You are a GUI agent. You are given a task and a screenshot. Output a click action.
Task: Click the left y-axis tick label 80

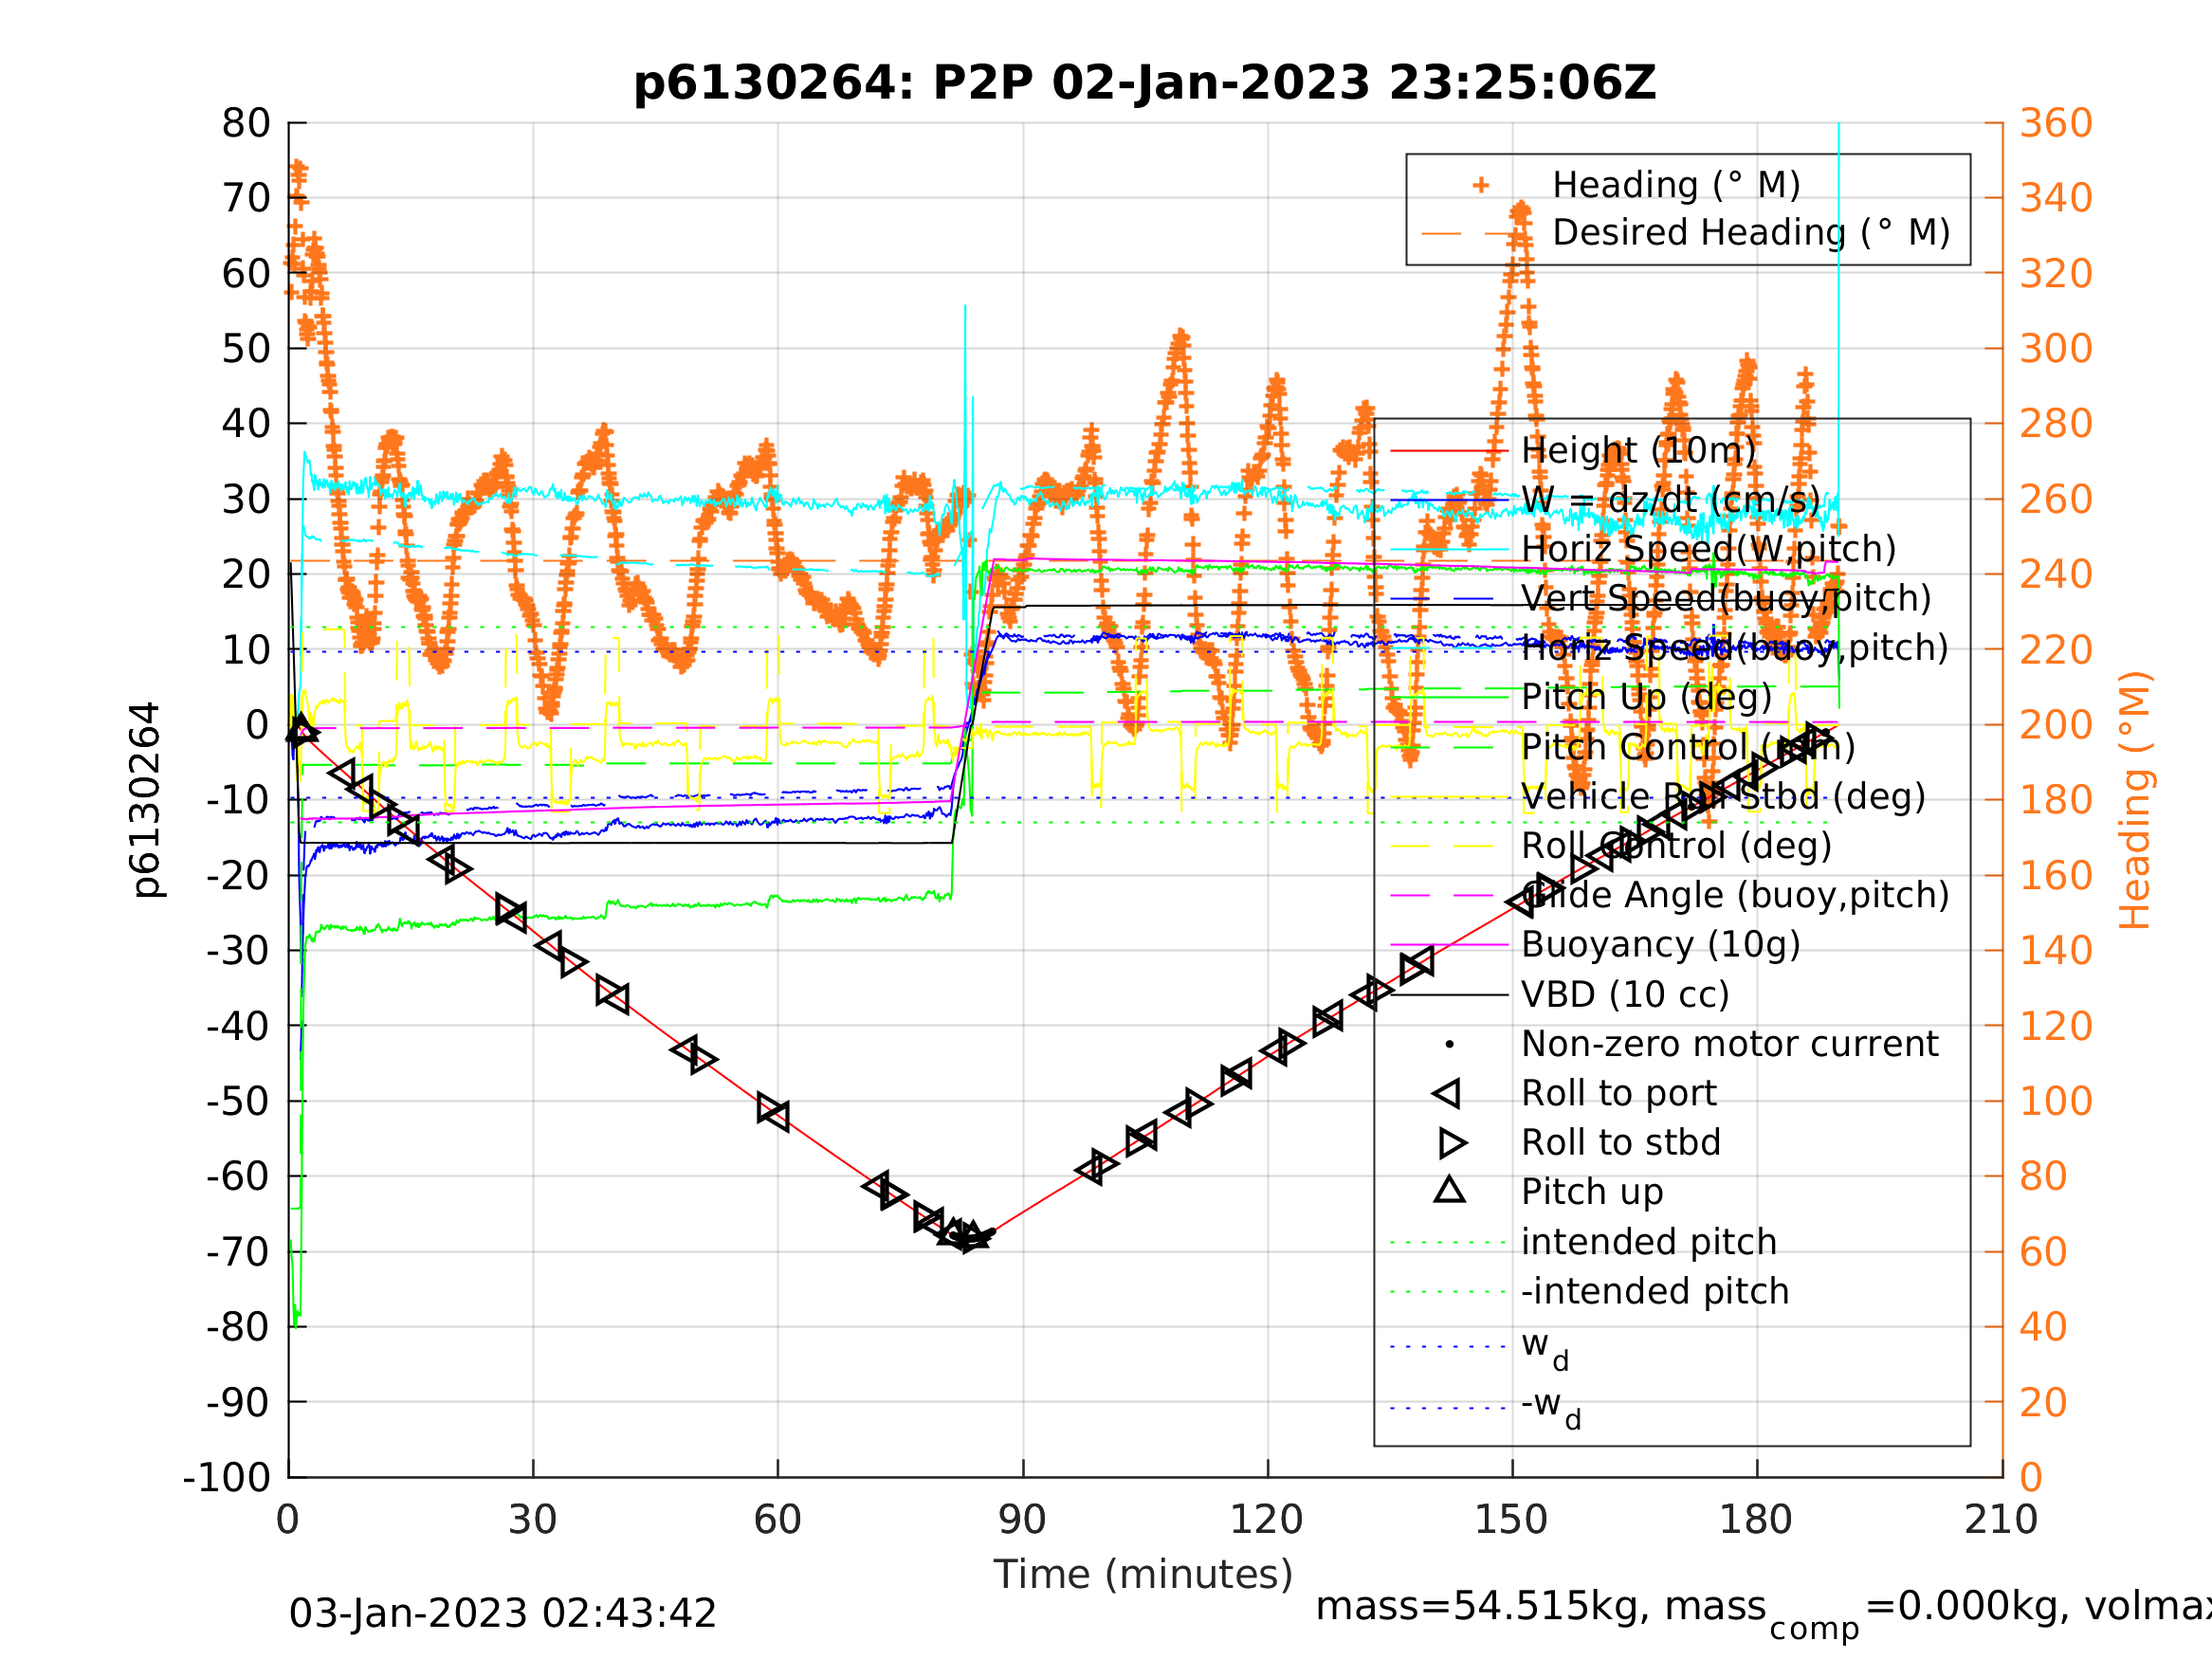click(x=246, y=124)
